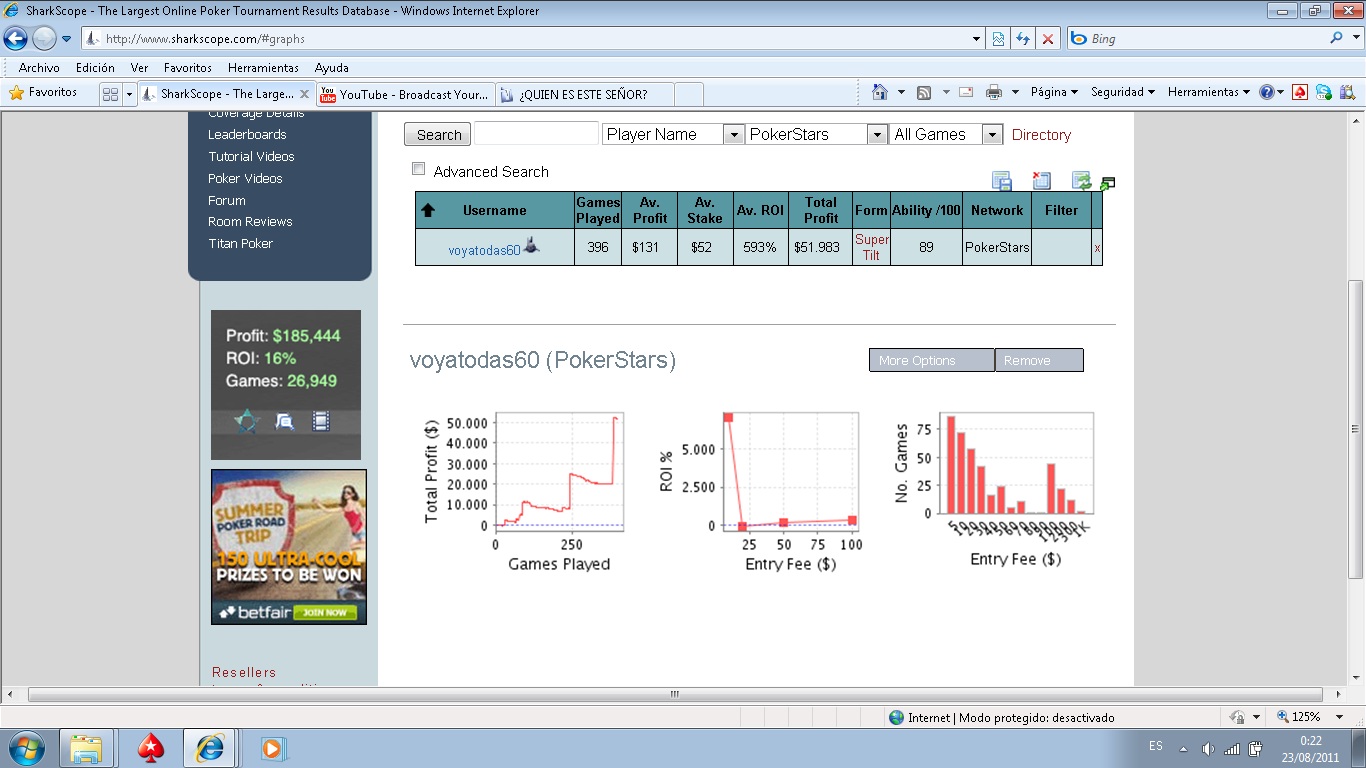The height and width of the screenshot is (768, 1366).
Task: Open the Herramientas command bar dropdown
Action: [1209, 92]
